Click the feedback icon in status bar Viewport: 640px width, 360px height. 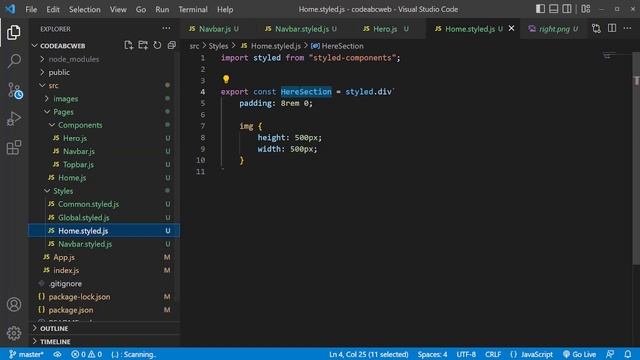coord(610,354)
